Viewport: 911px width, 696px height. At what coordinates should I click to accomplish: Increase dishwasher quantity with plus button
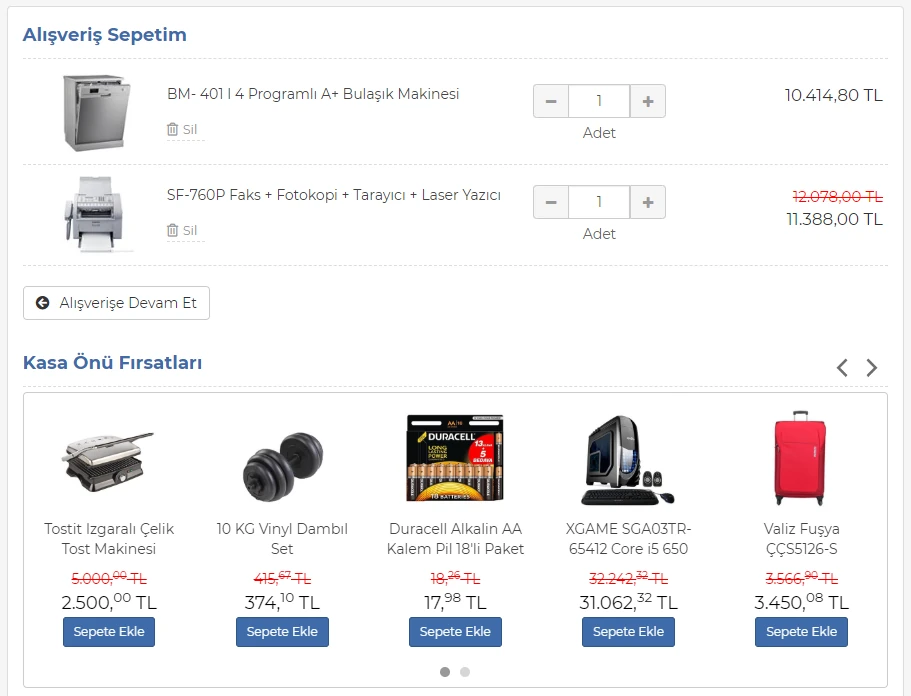click(648, 101)
